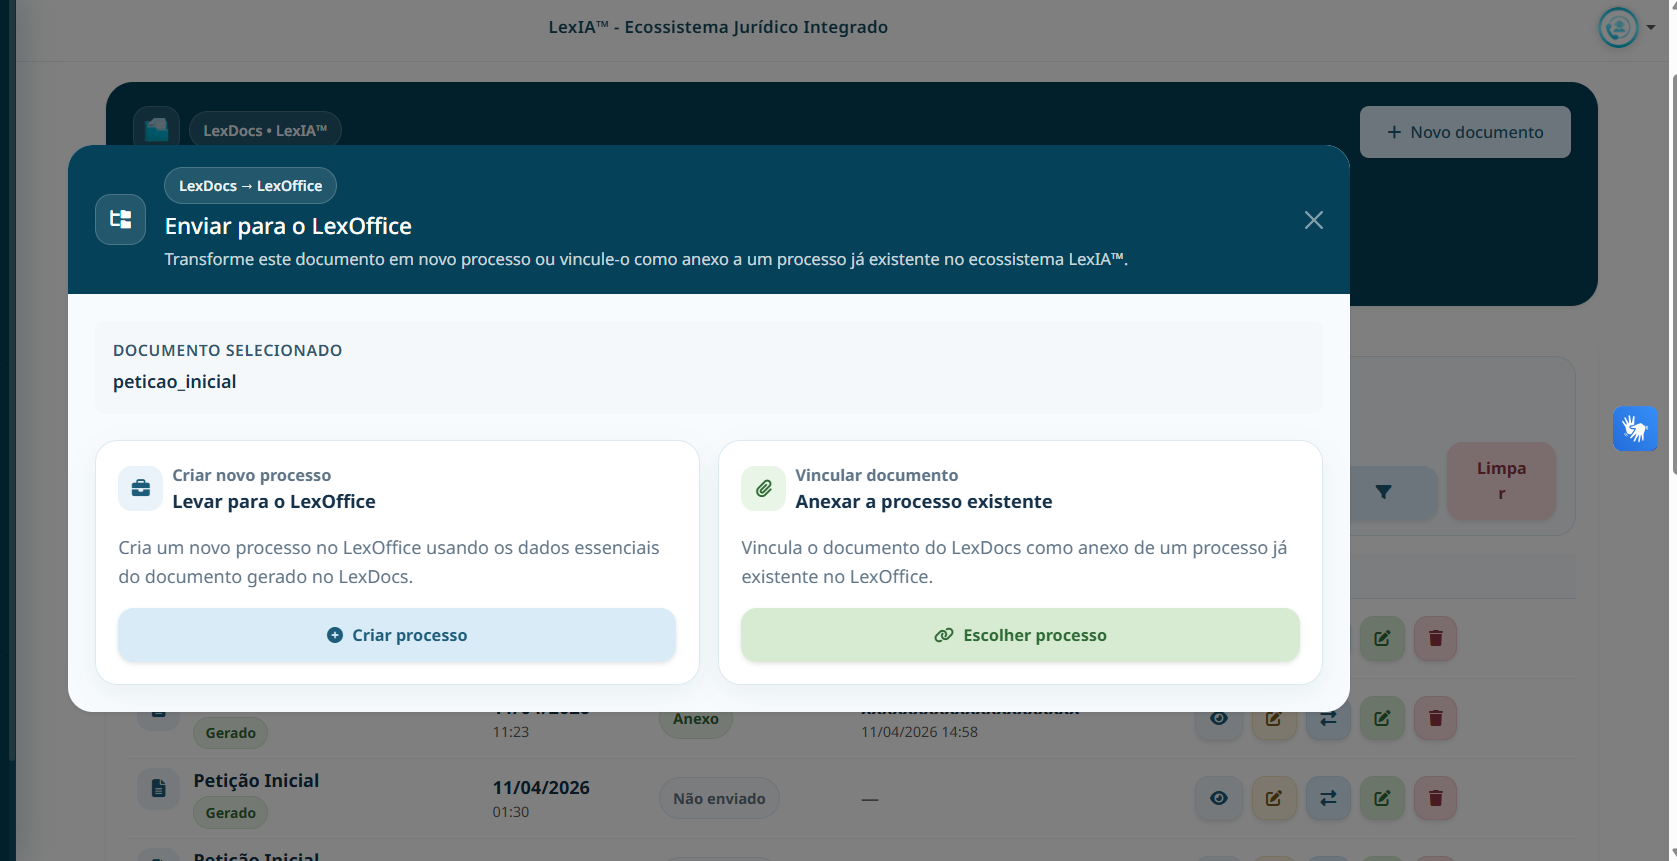This screenshot has height=861, width=1677.
Task: Click yellow edit icon in the 11:23 row
Action: pyautogui.click(x=1273, y=718)
